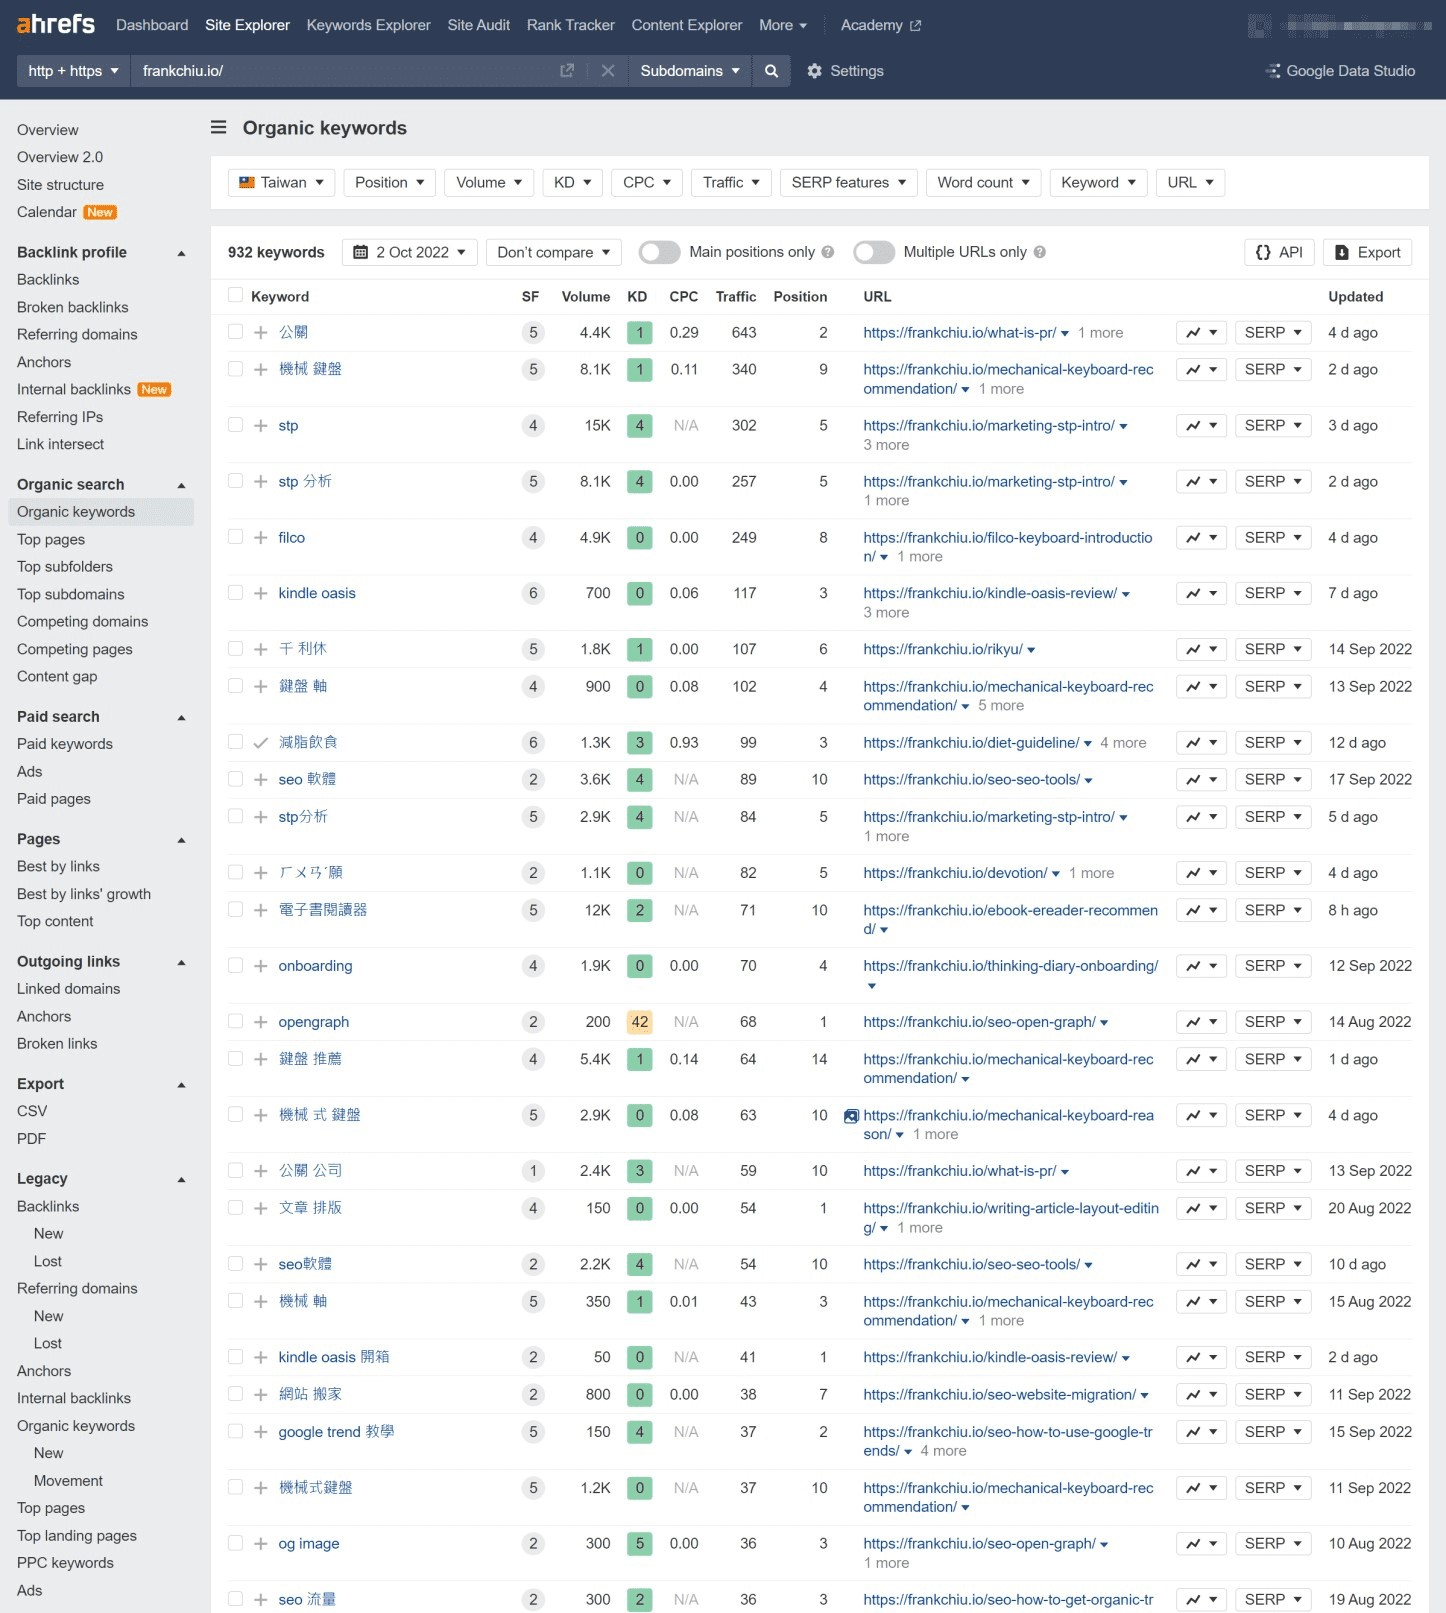Open the Subdomains mode dropdown

[689, 71]
